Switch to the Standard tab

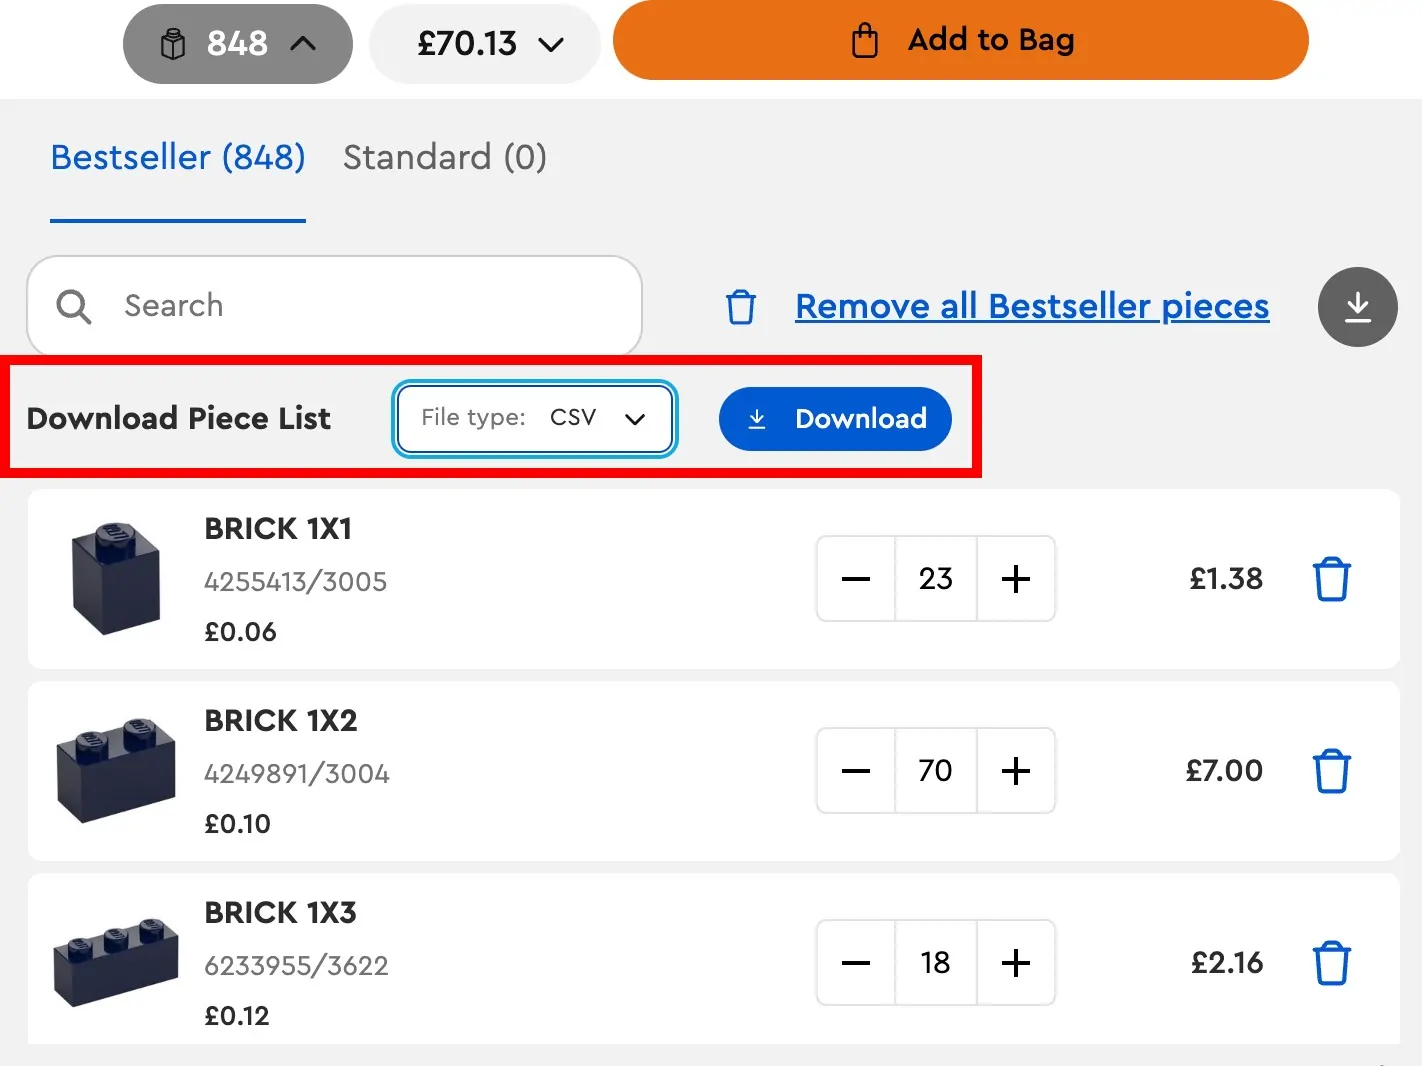coord(445,157)
